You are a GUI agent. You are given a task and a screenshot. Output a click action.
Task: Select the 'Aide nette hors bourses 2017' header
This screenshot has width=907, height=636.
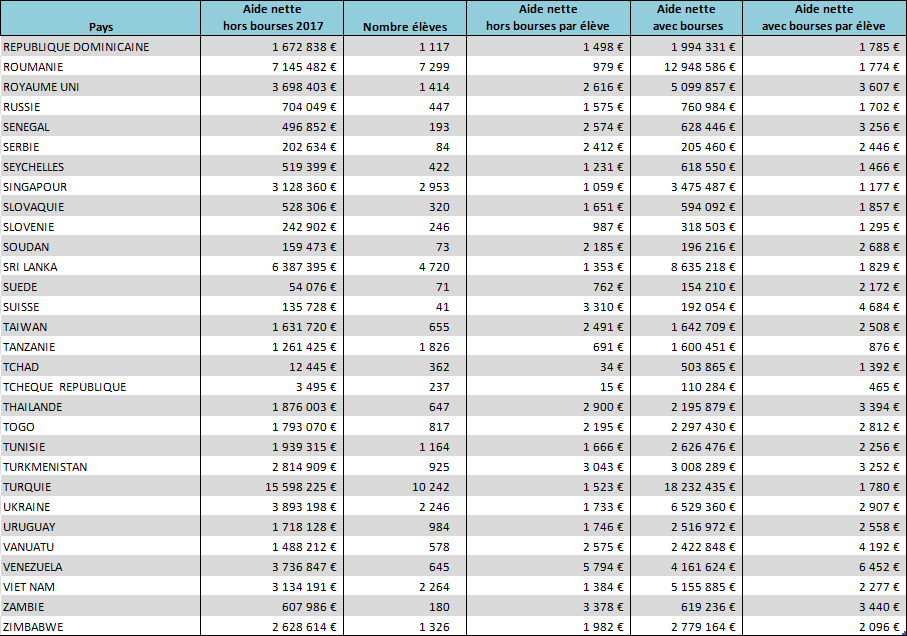click(x=270, y=18)
